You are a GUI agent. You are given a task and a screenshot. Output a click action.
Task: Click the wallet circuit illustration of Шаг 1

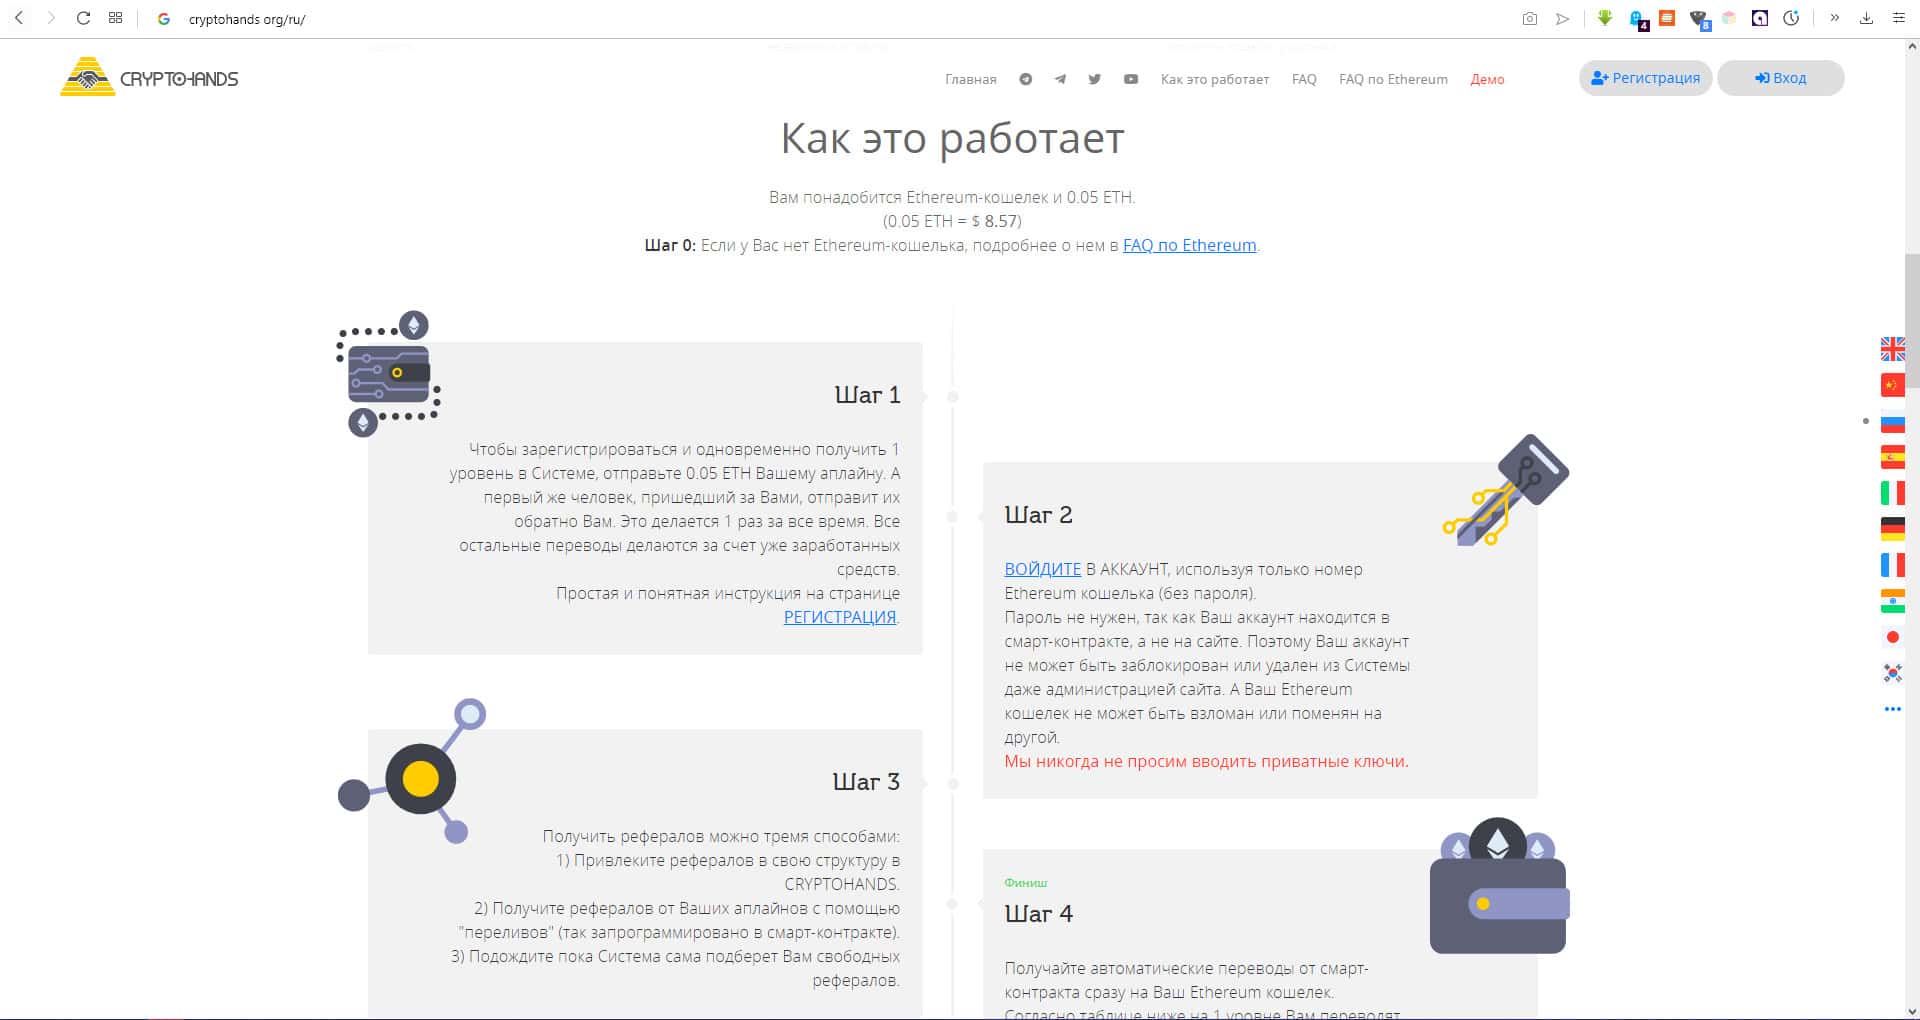tap(388, 374)
